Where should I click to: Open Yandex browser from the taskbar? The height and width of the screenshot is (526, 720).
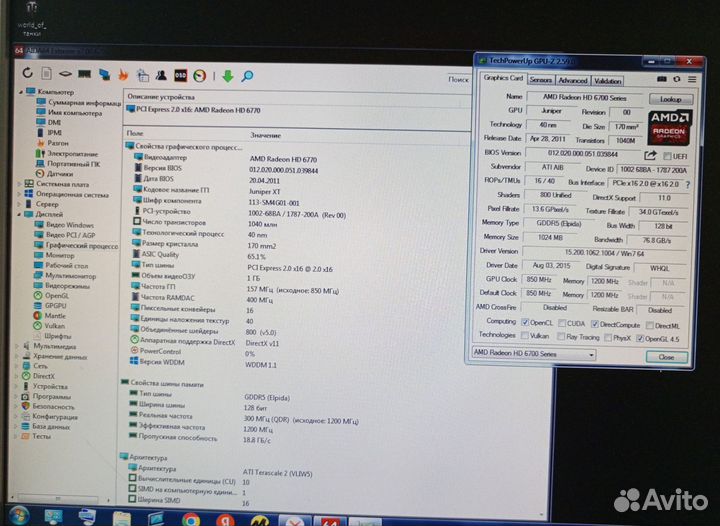(x=225, y=520)
